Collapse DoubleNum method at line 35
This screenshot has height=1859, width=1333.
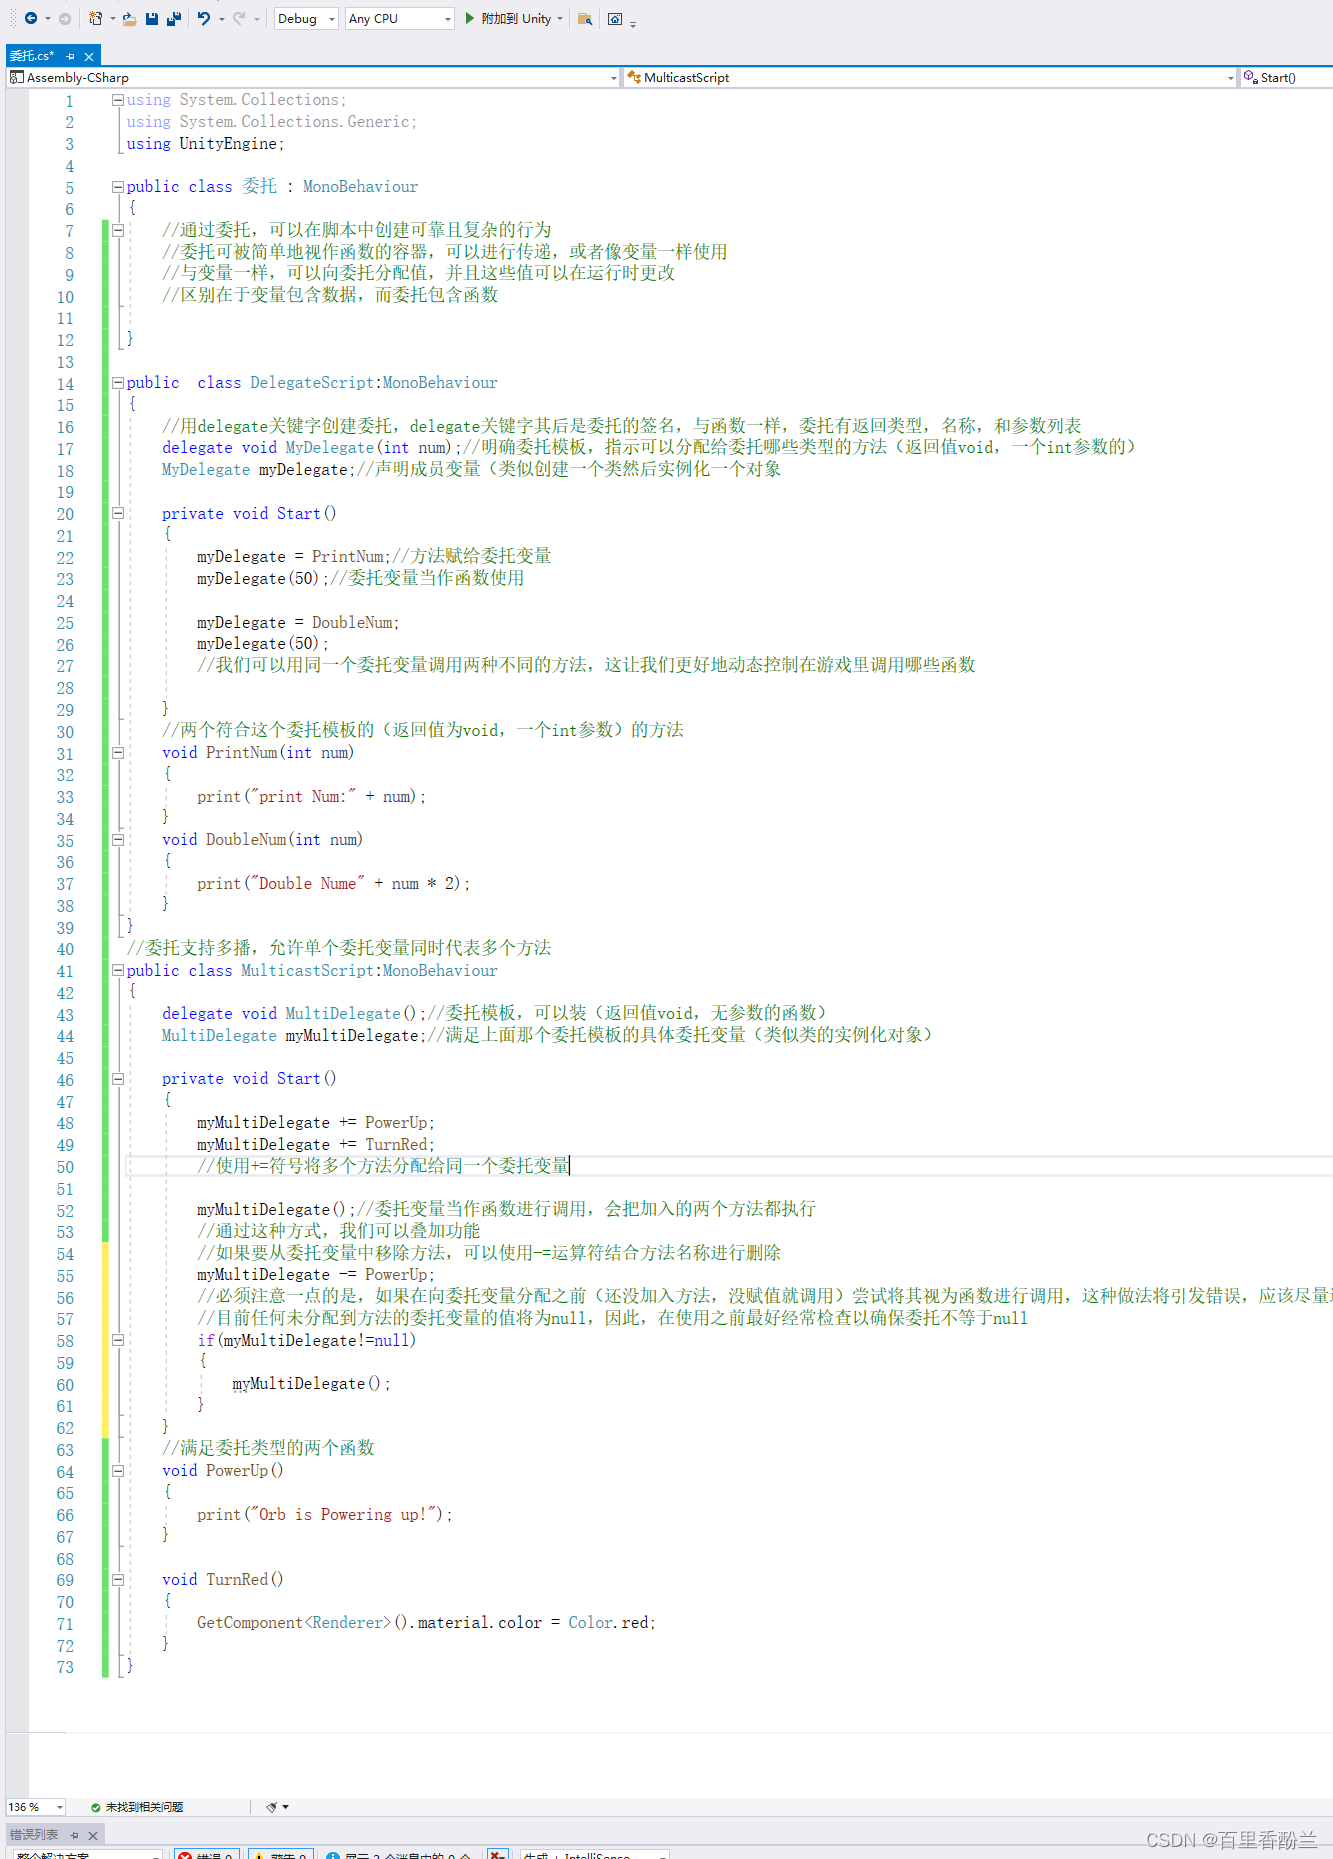[x=118, y=840]
